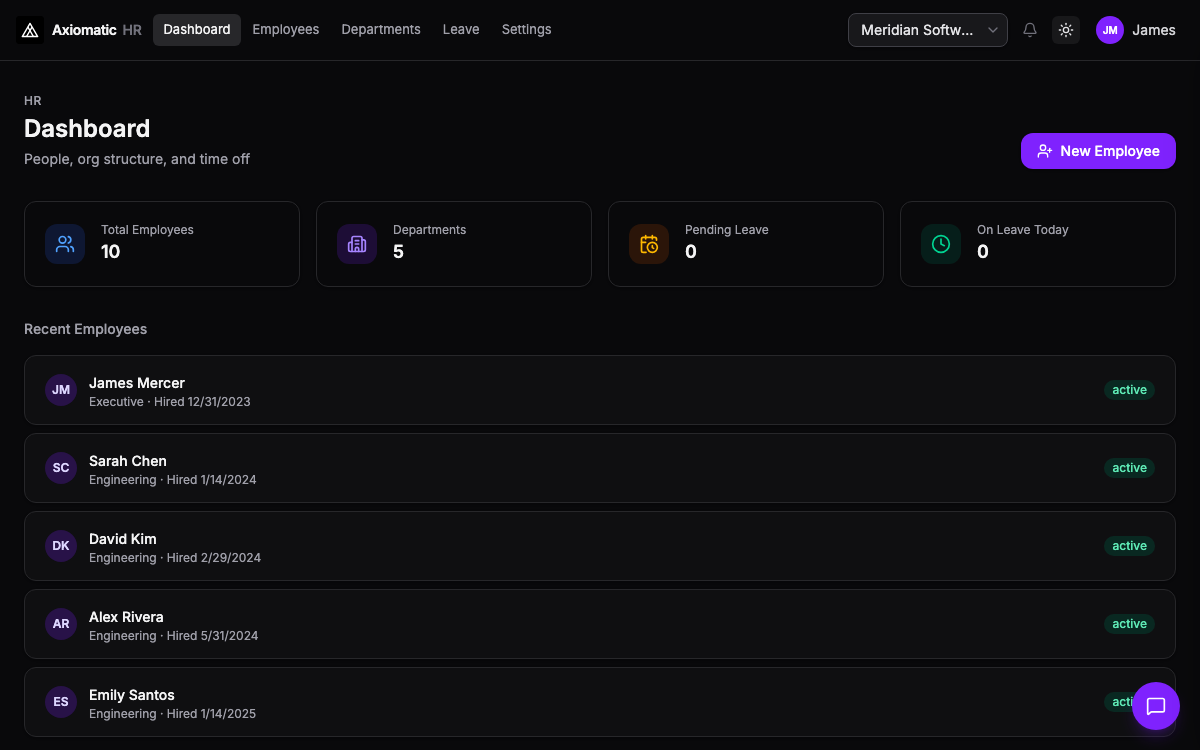Click the Axiomatic HR logo icon
The image size is (1200, 750).
tap(30, 30)
